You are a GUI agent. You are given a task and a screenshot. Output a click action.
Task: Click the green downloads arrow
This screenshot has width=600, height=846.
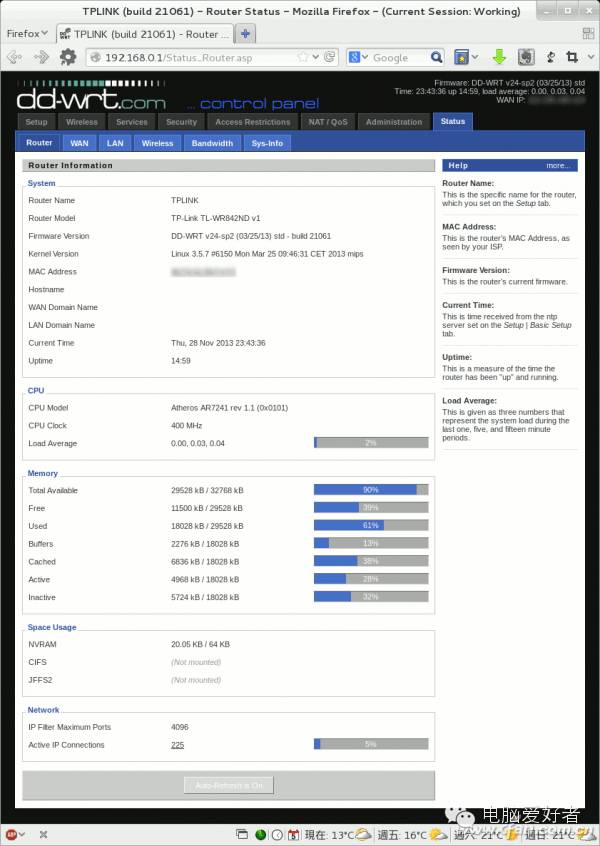[499, 57]
